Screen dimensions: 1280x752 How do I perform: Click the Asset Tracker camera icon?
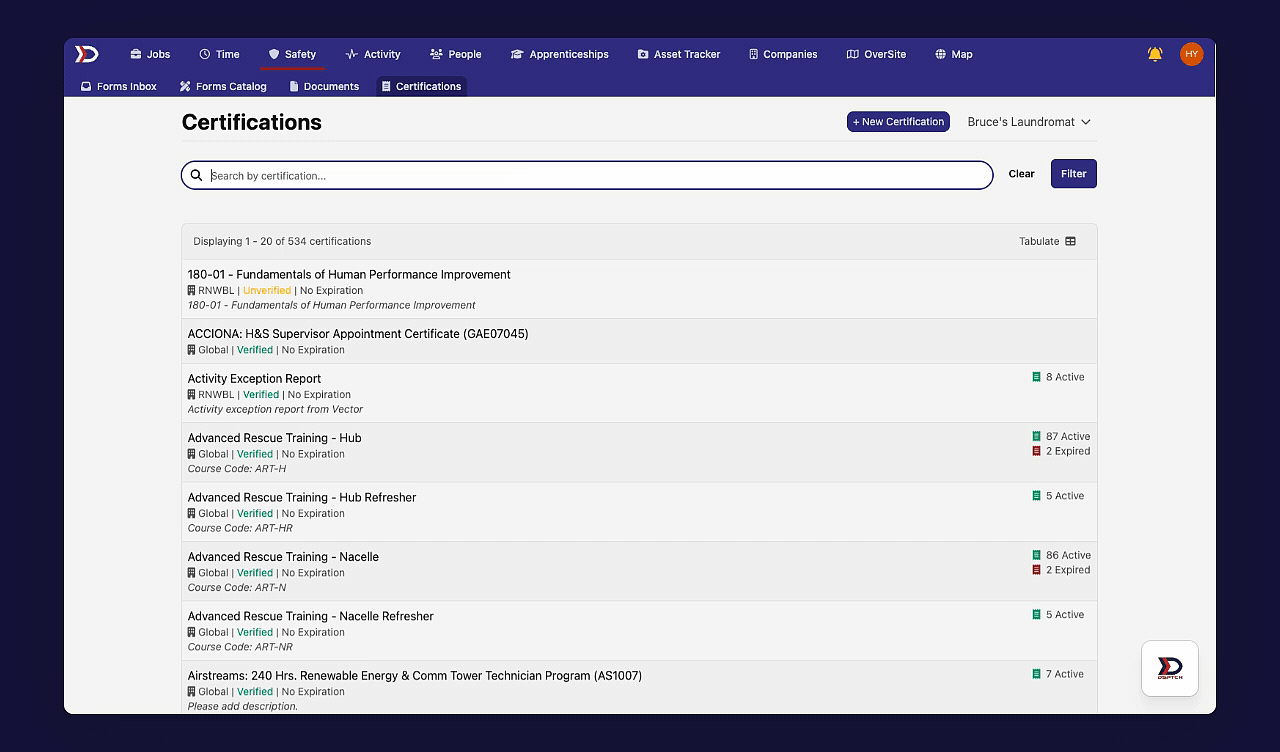(643, 54)
